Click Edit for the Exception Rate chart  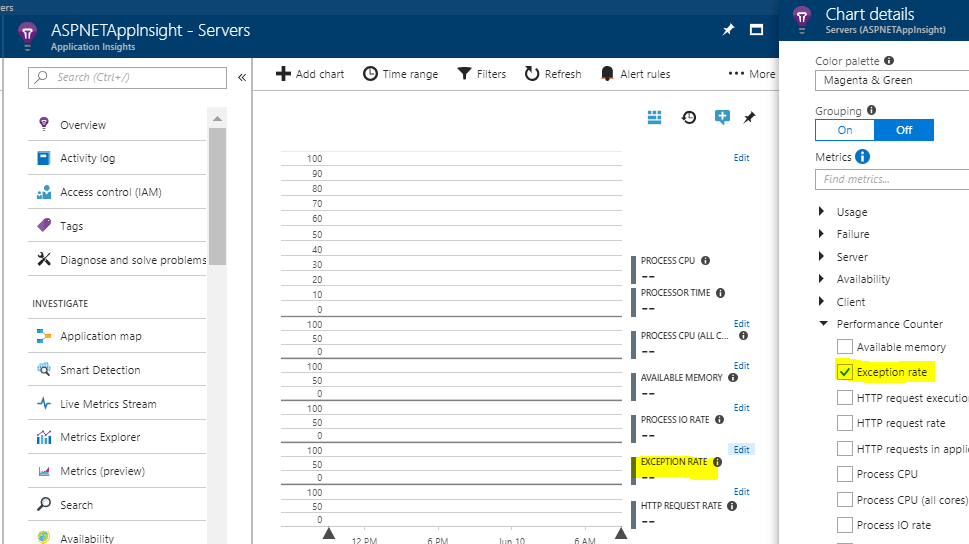coord(742,449)
